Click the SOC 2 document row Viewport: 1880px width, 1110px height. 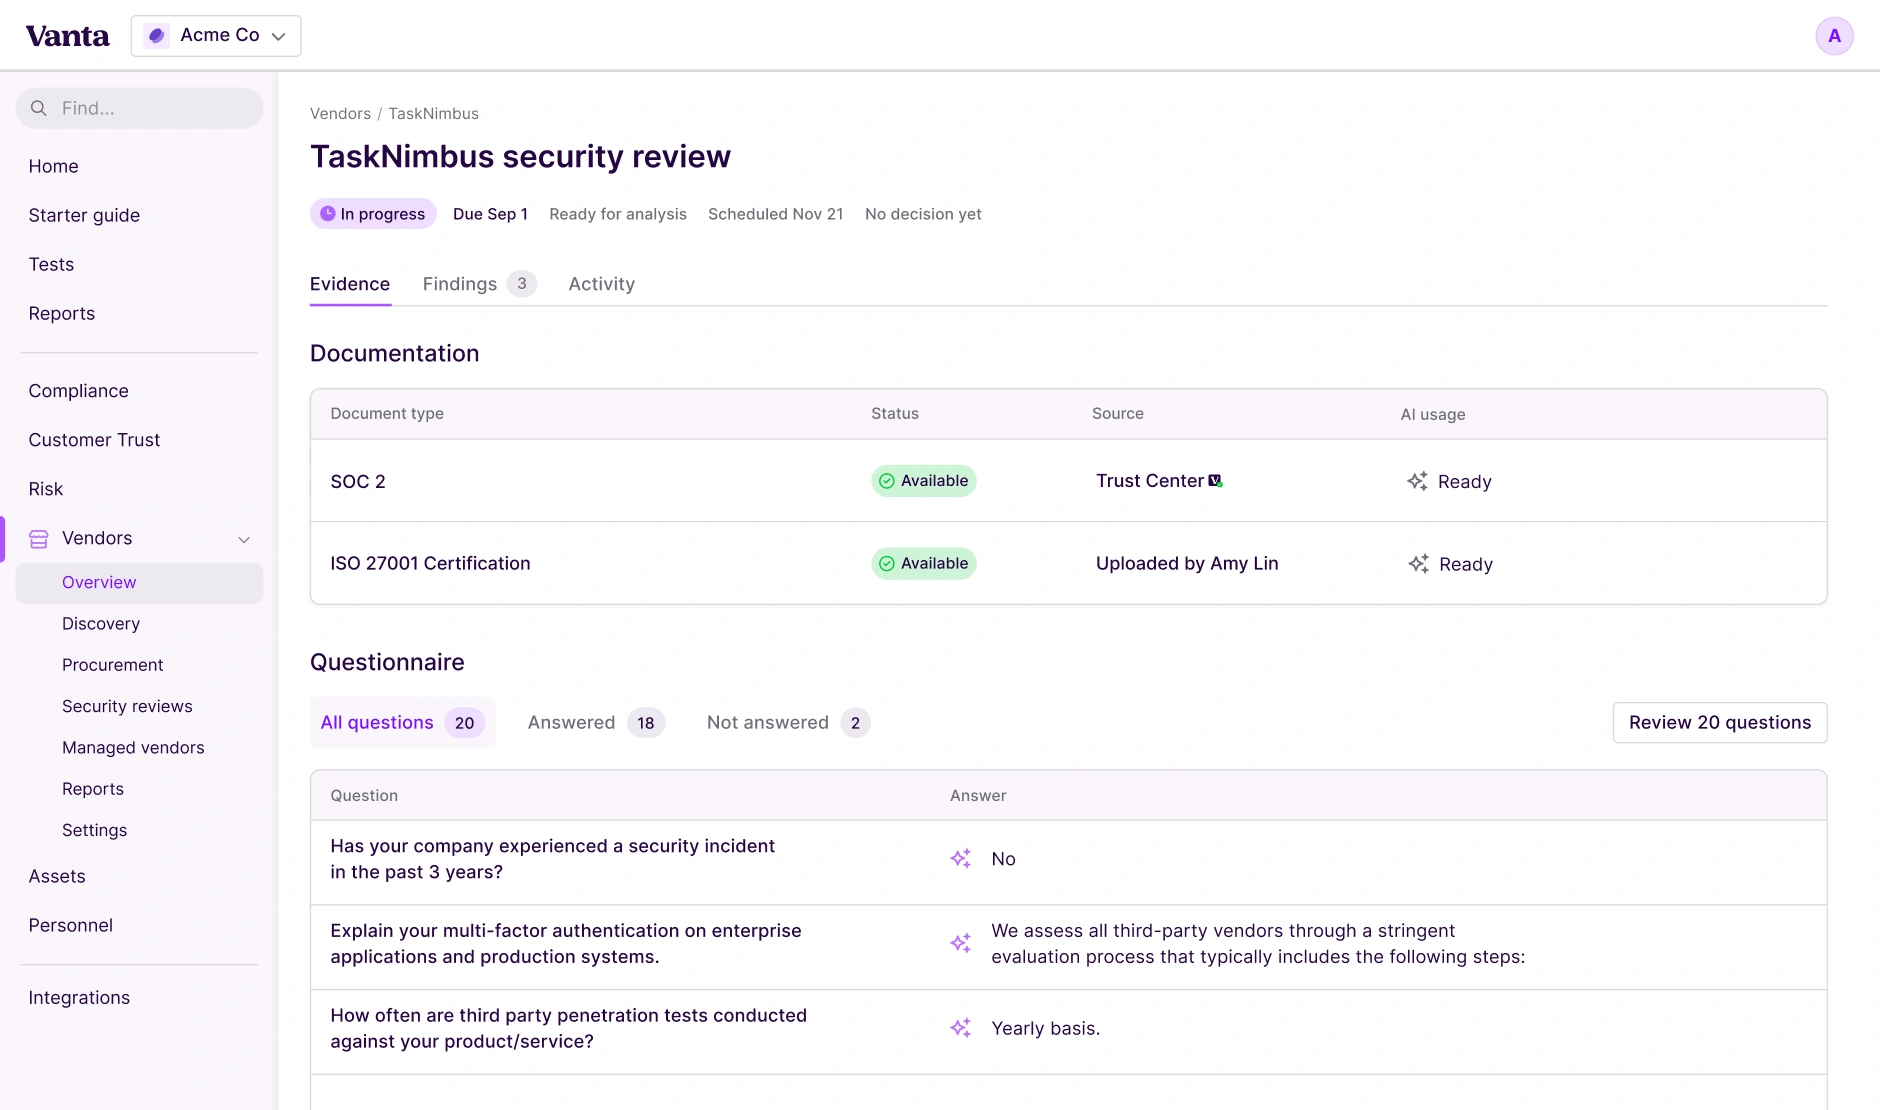click(1068, 481)
